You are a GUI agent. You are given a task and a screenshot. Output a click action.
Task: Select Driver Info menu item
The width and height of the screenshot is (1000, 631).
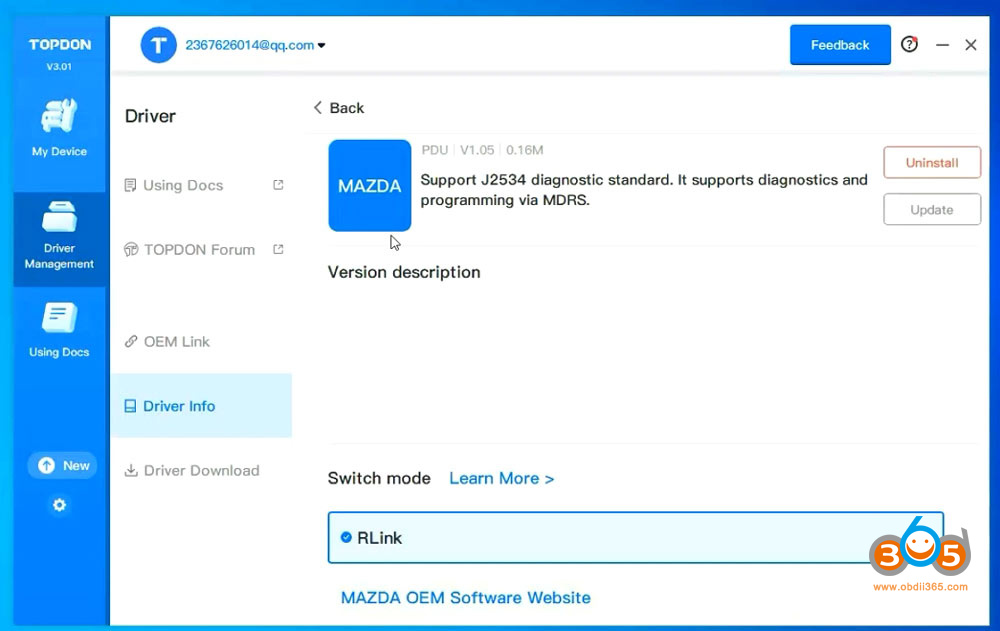point(201,406)
